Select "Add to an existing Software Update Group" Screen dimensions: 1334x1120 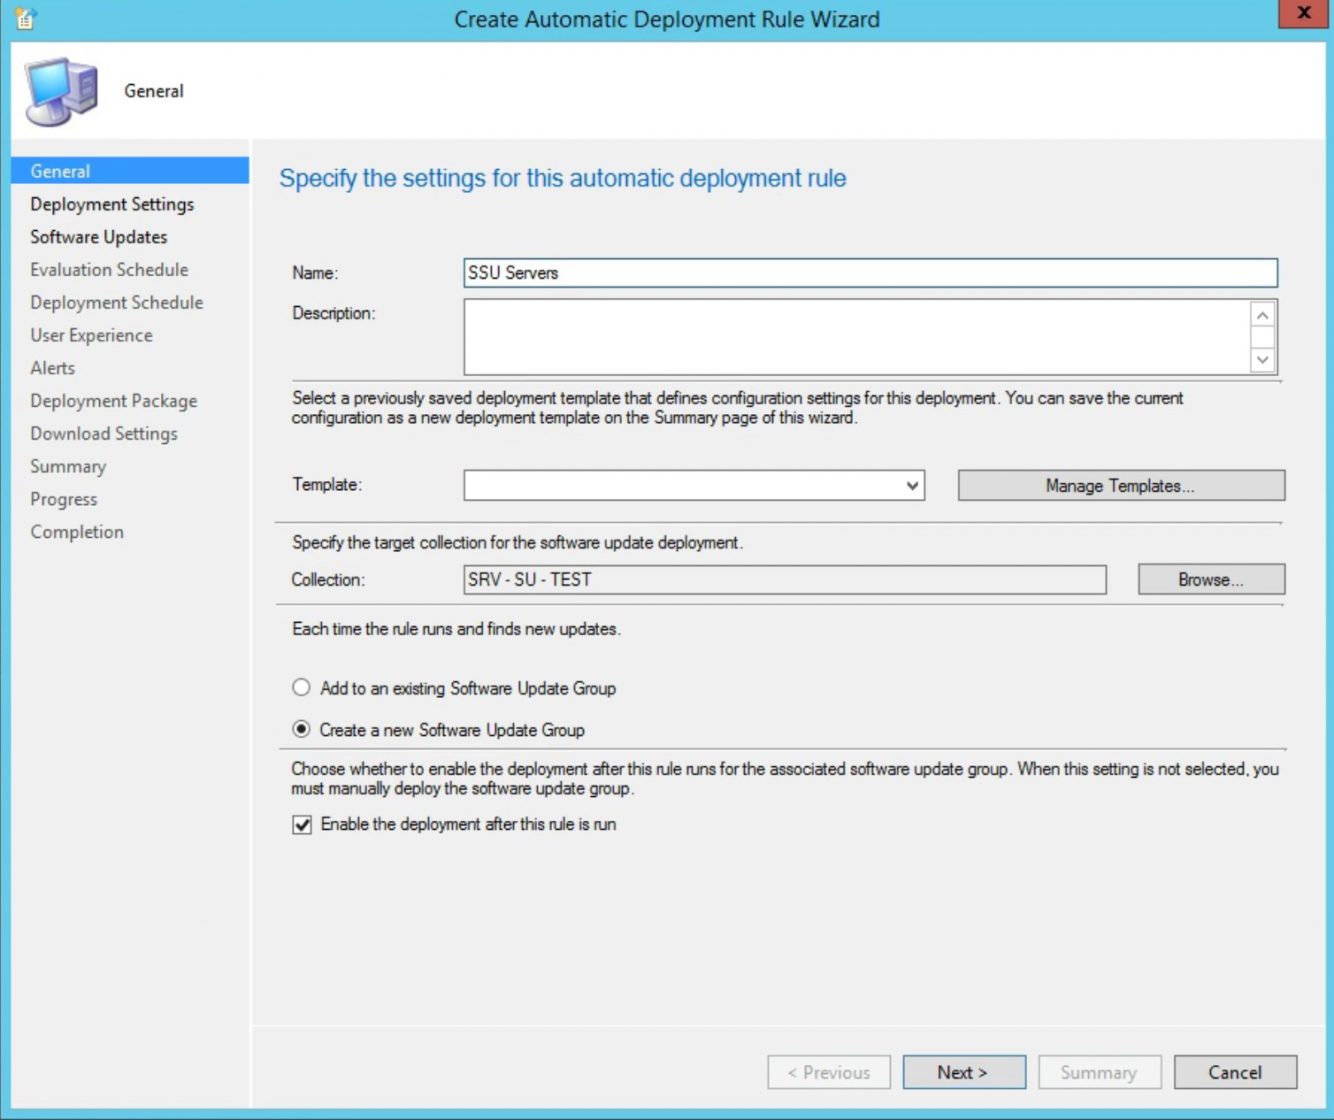tap(301, 688)
